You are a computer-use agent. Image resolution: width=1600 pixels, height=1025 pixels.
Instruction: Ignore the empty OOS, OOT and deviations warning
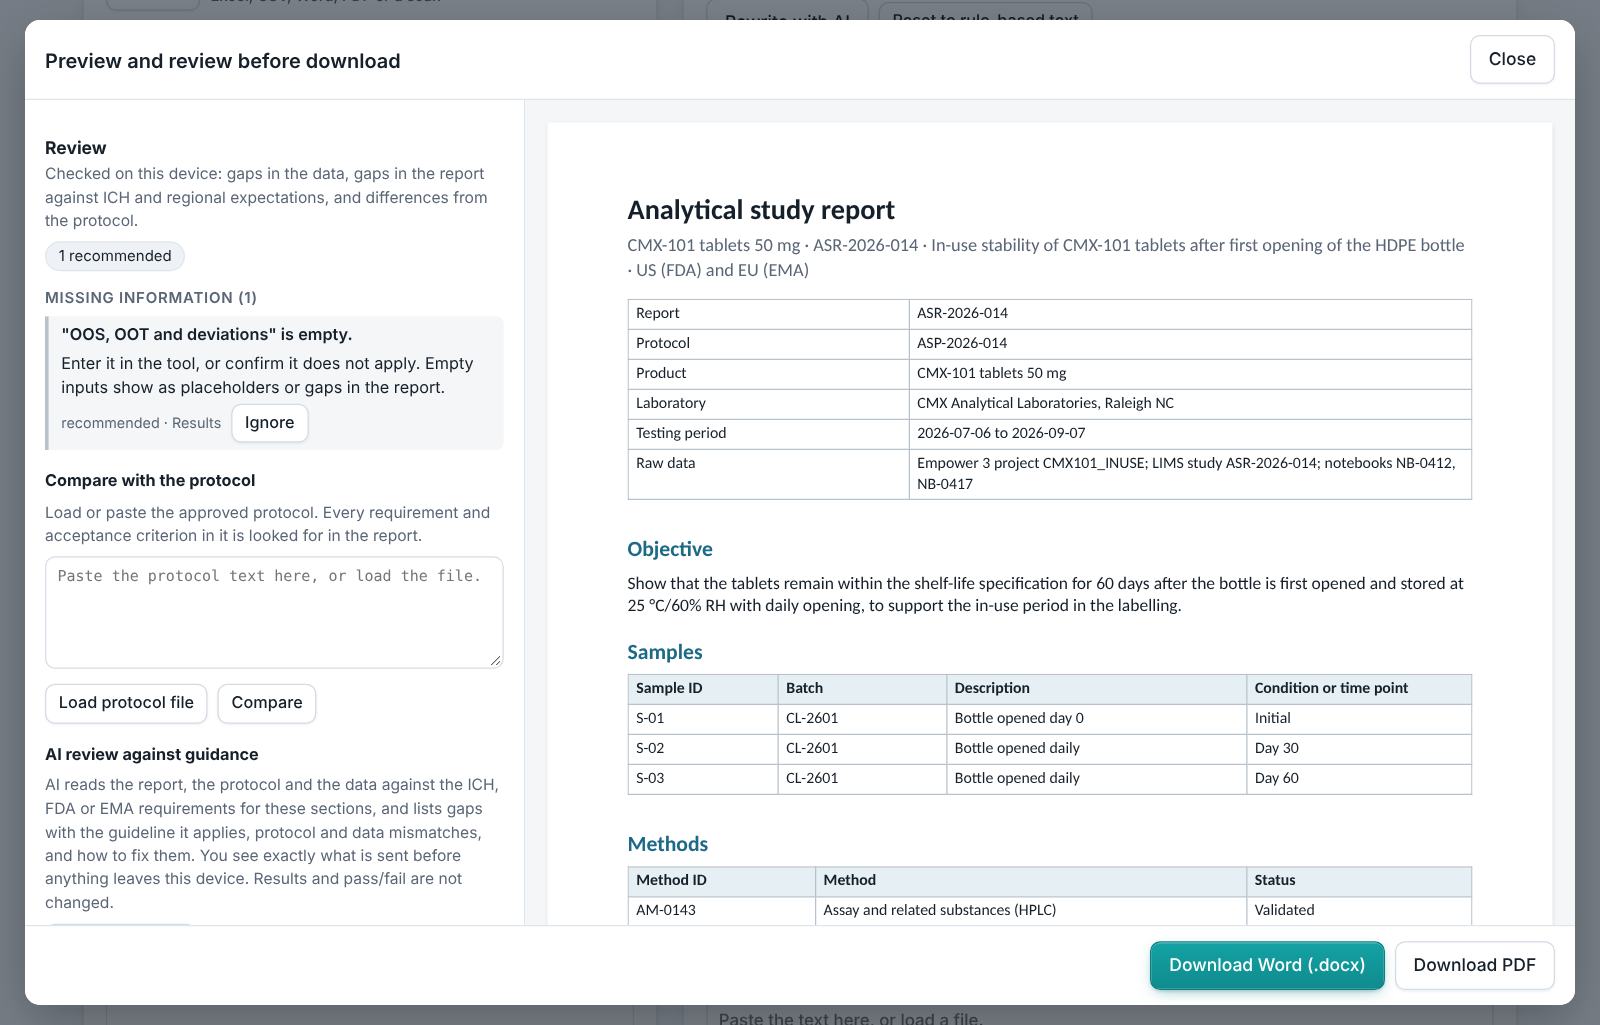[269, 422]
